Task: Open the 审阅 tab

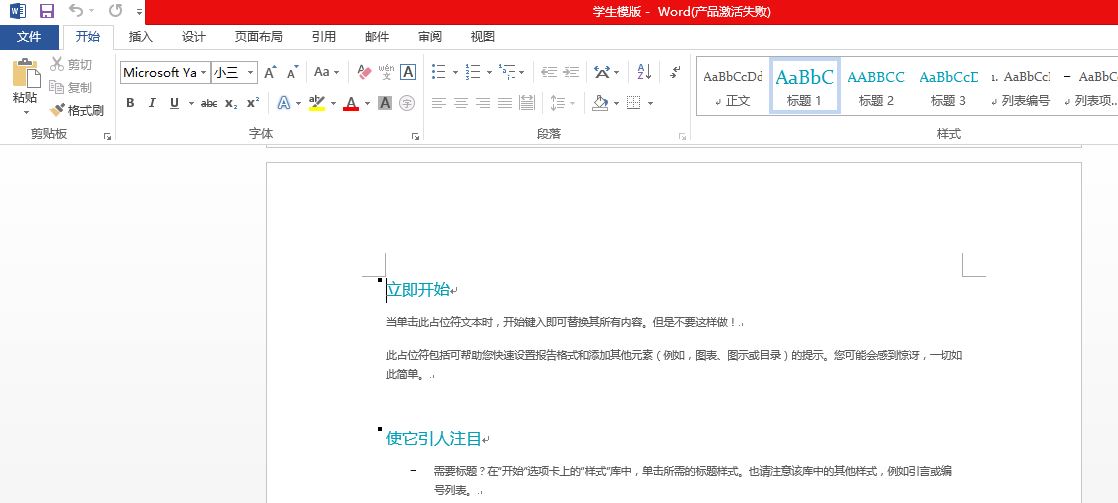Action: [x=430, y=37]
